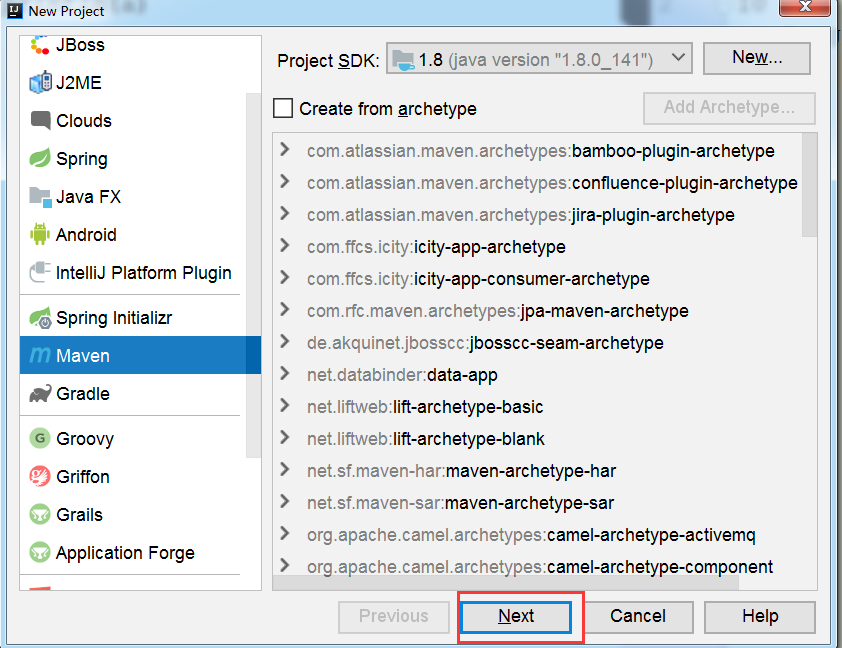Image resolution: width=842 pixels, height=648 pixels.
Task: Enable the Create from archetype checkbox
Action: [283, 108]
